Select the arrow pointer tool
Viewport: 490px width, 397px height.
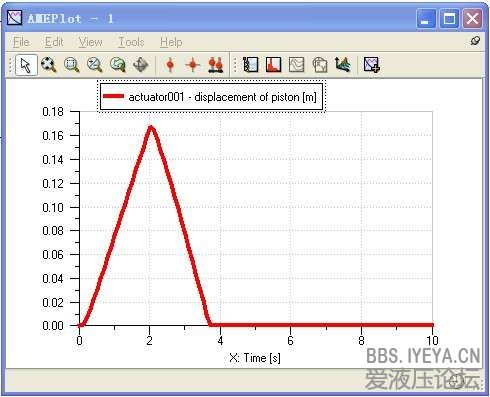pos(26,65)
